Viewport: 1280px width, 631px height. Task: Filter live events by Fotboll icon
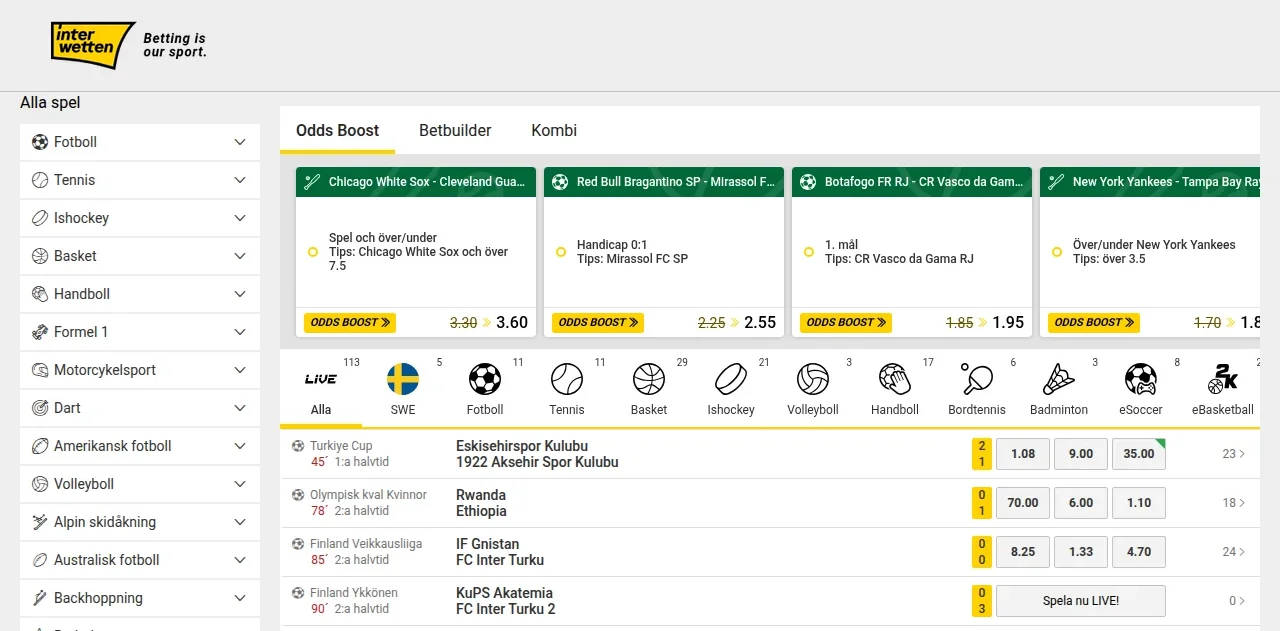(x=485, y=379)
